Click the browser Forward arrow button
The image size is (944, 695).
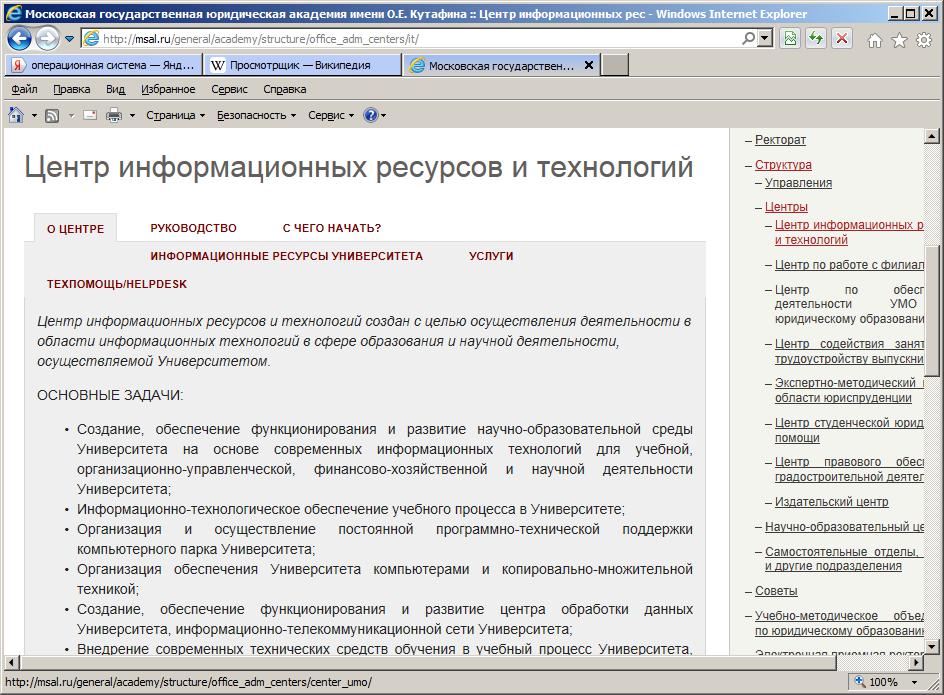[x=48, y=39]
